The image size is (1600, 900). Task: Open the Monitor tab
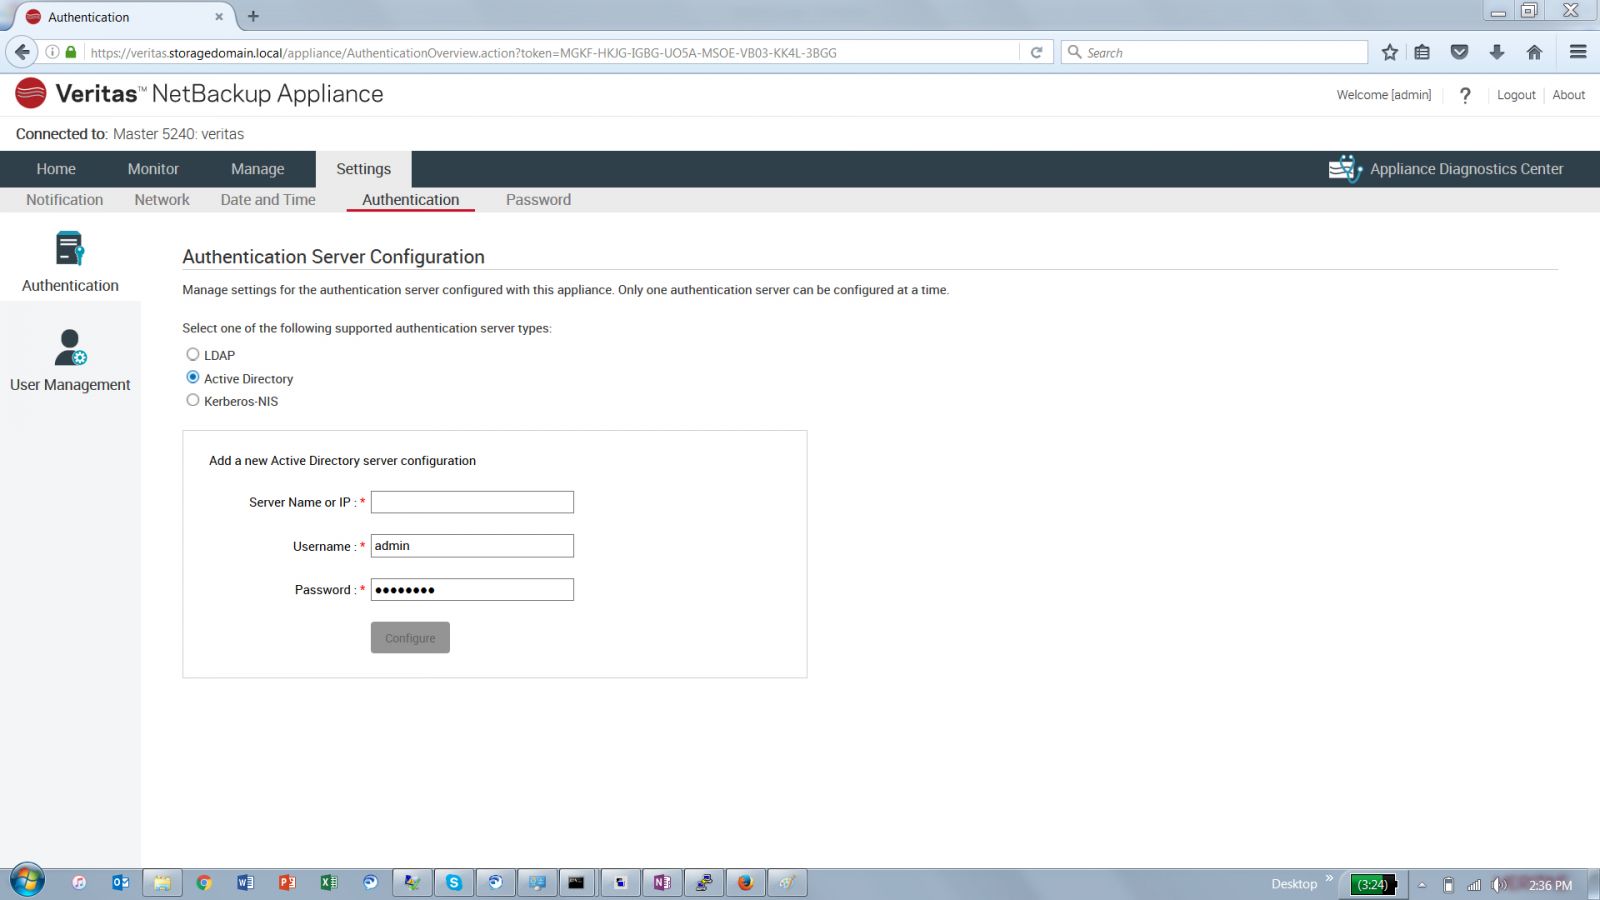153,169
